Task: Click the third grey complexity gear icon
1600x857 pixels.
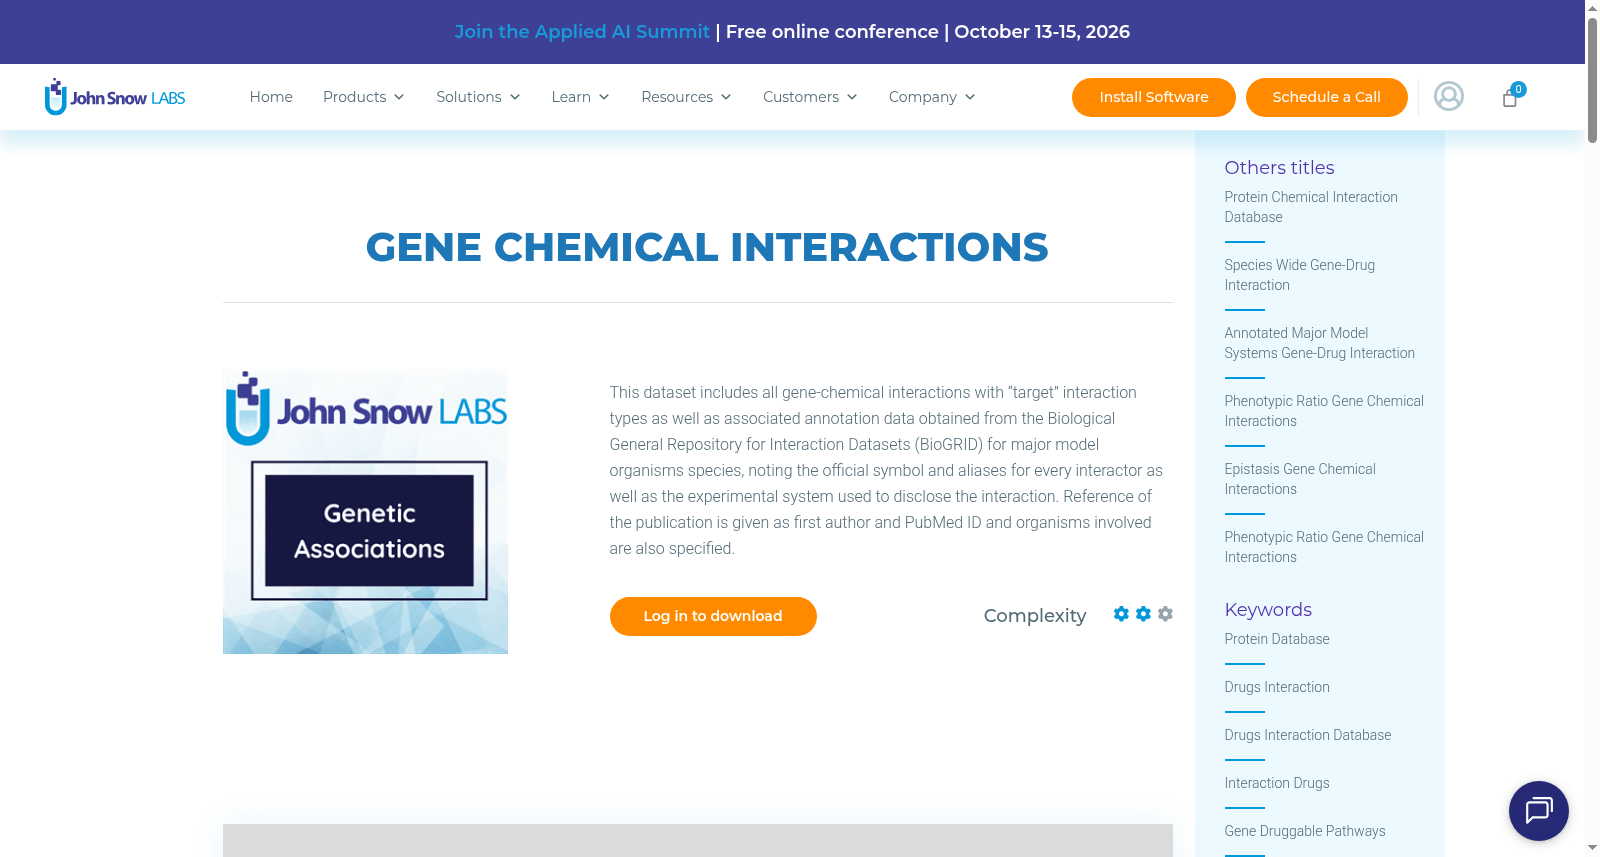Action: point(1165,614)
